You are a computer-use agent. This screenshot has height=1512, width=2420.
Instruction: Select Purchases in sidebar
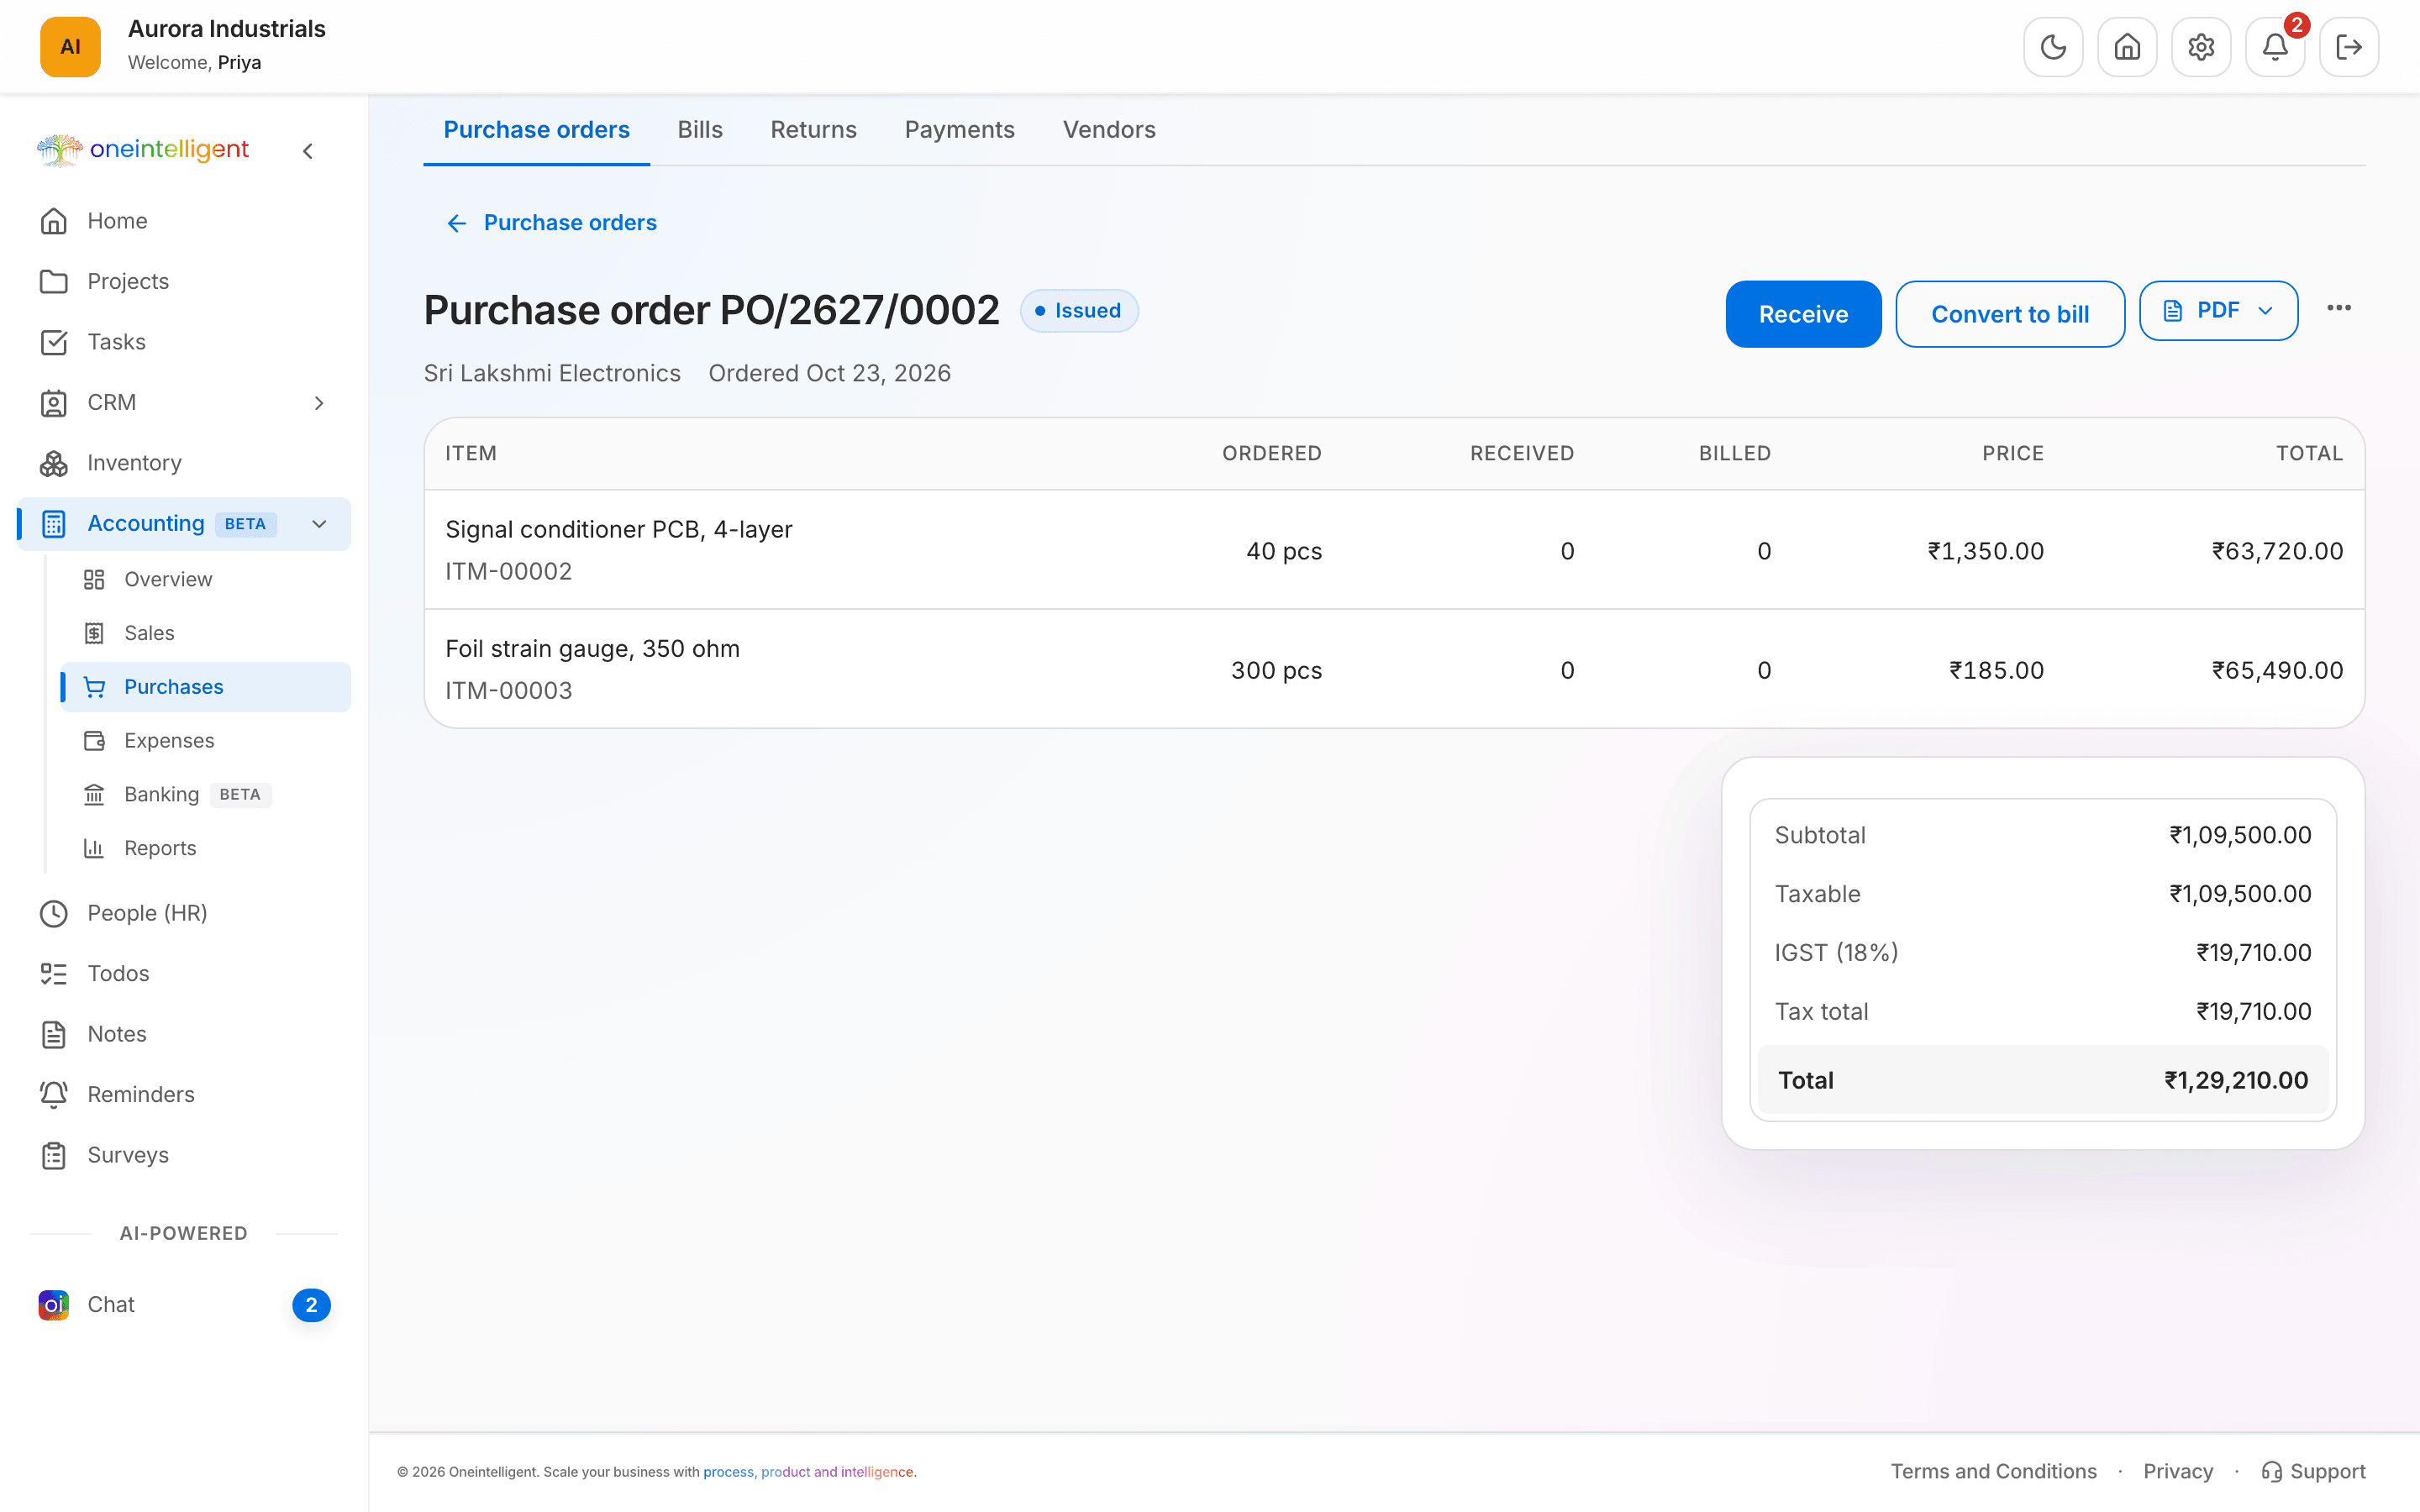205,687
